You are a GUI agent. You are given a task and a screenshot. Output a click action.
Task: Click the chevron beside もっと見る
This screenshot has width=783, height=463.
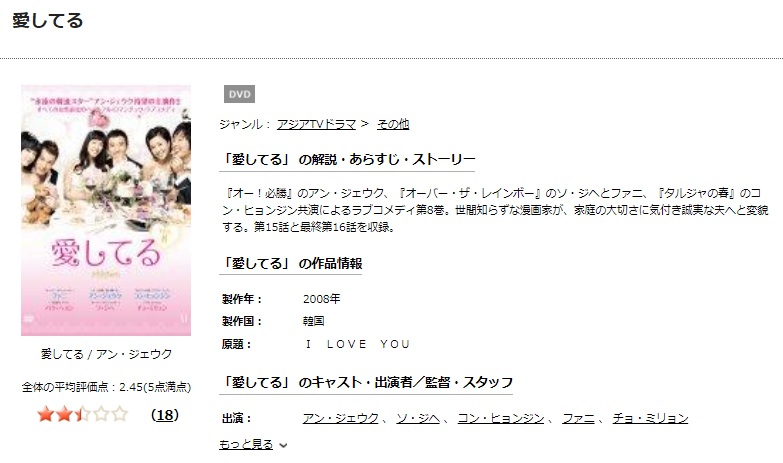[x=283, y=445]
